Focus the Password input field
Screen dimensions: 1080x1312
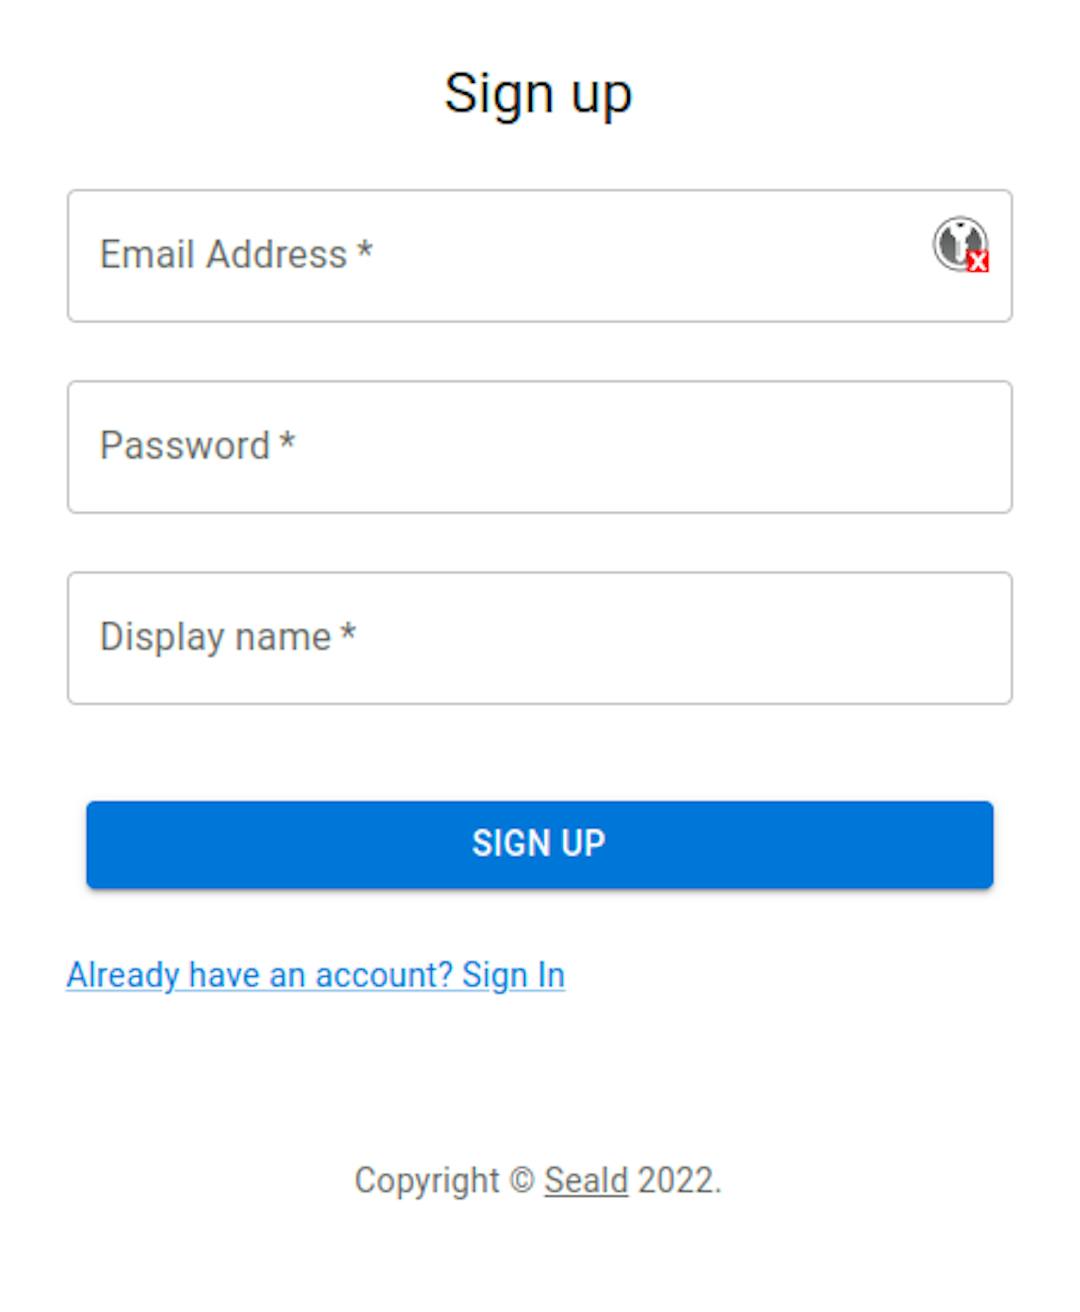(540, 447)
